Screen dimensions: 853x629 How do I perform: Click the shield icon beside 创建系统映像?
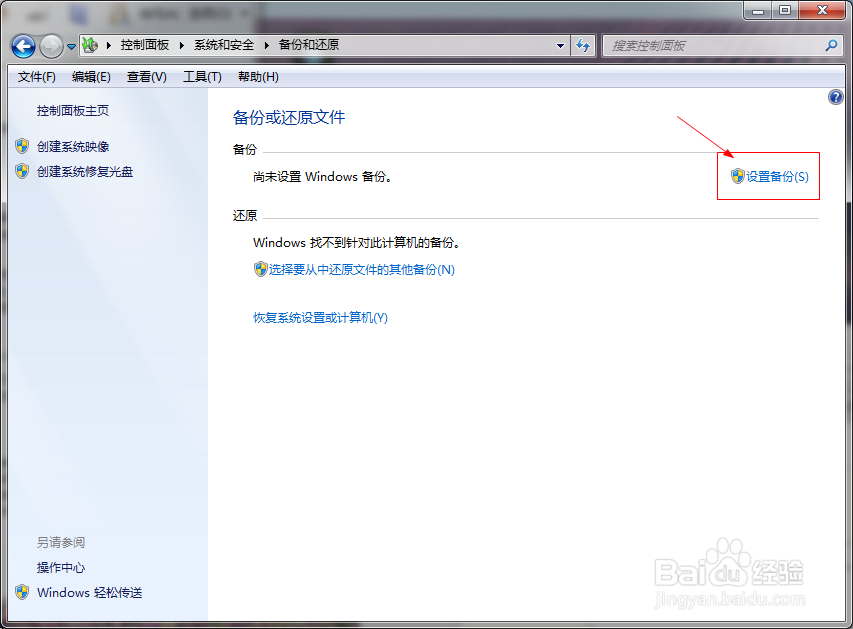pos(22,146)
